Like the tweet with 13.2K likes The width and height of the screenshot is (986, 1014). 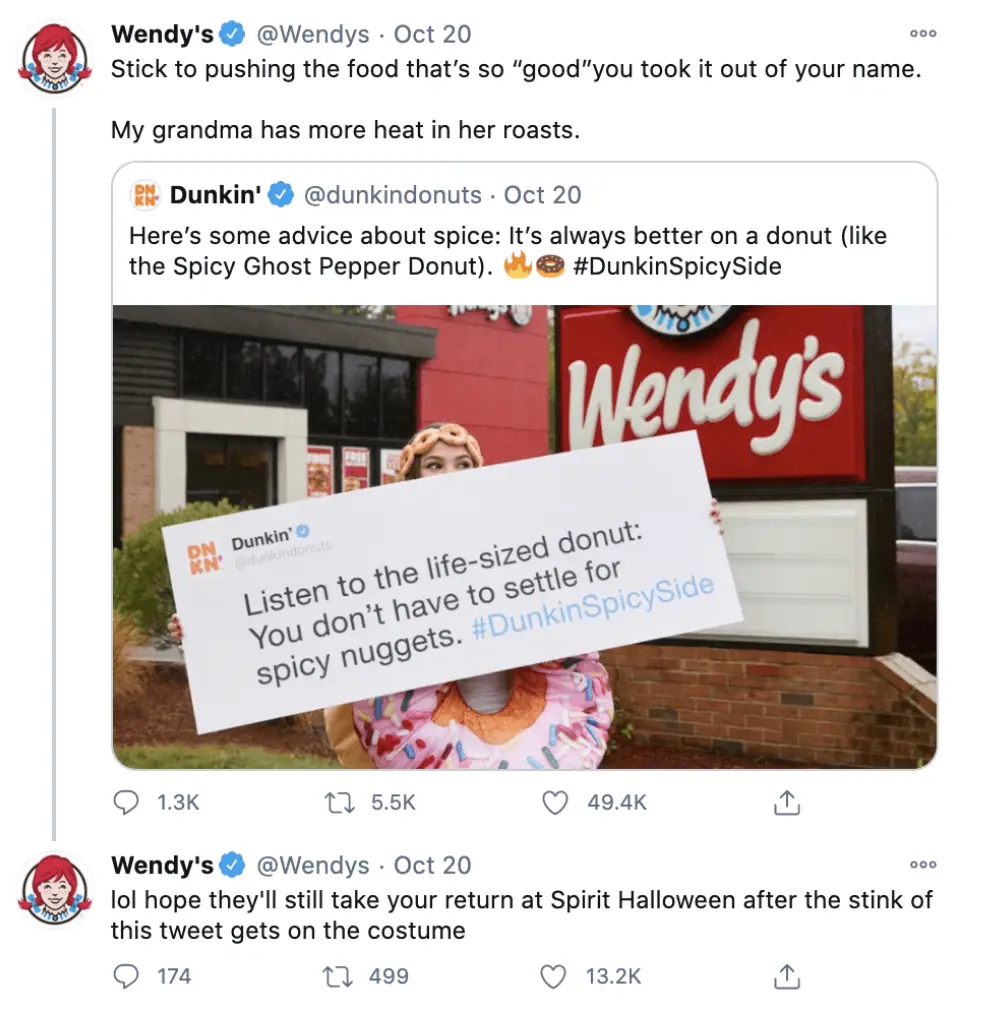click(553, 976)
